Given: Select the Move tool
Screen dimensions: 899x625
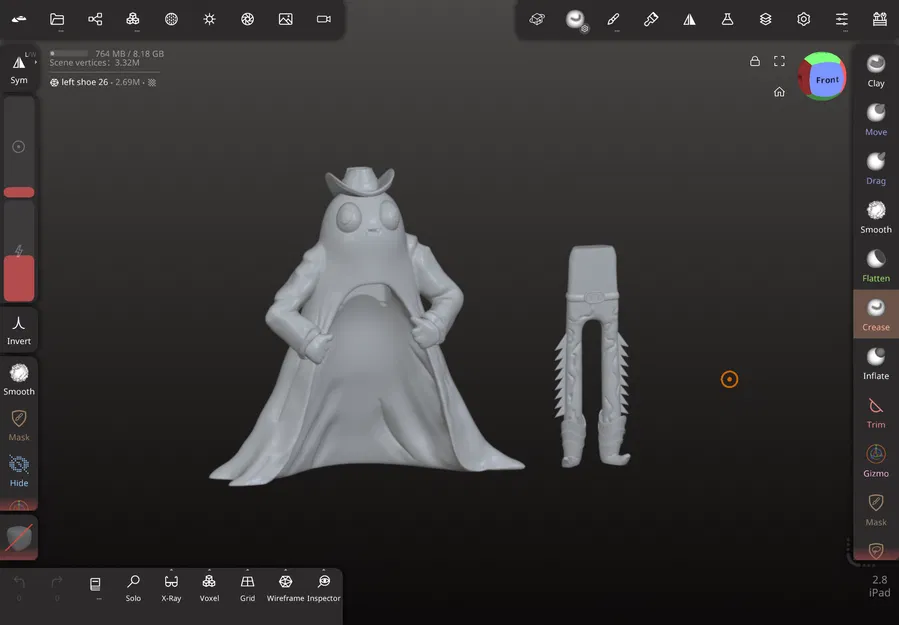Looking at the screenshot, I should [x=875, y=118].
